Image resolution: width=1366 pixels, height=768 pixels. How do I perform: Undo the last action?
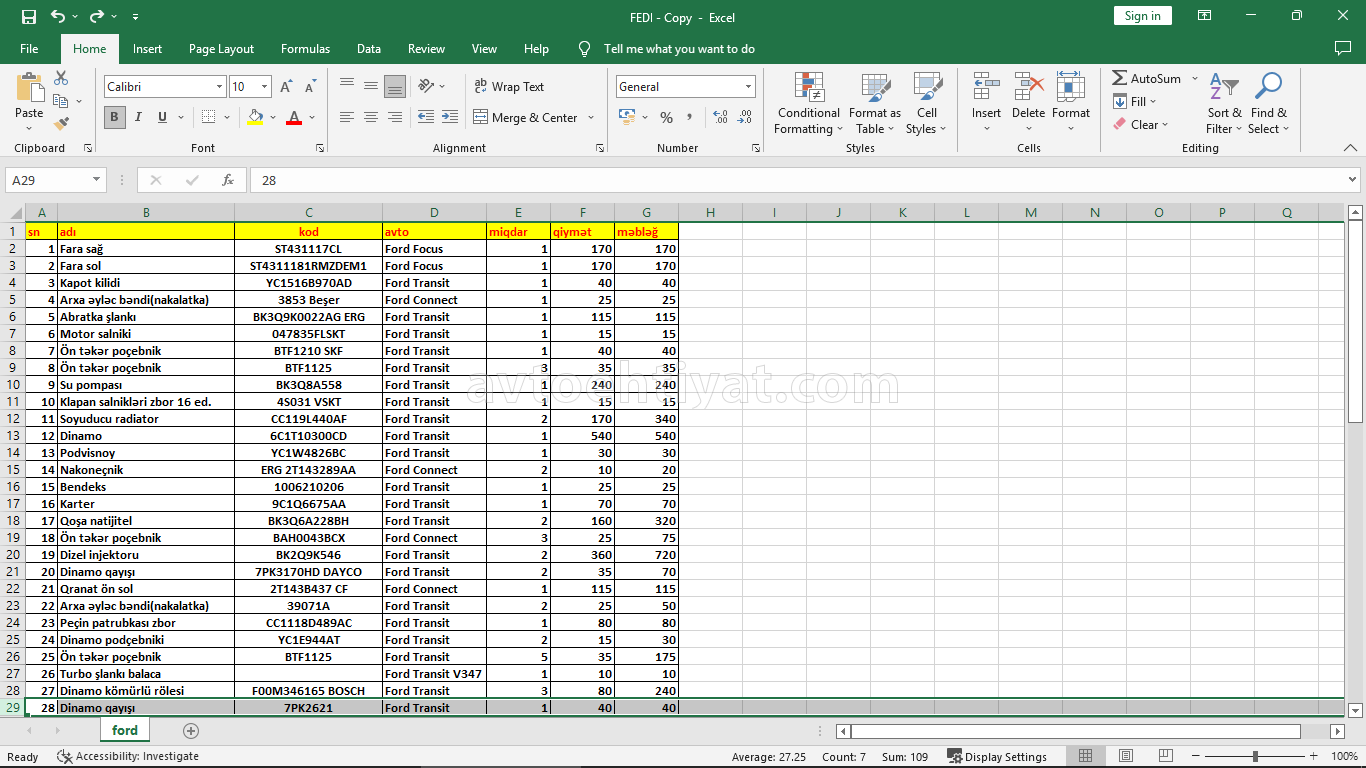(58, 16)
